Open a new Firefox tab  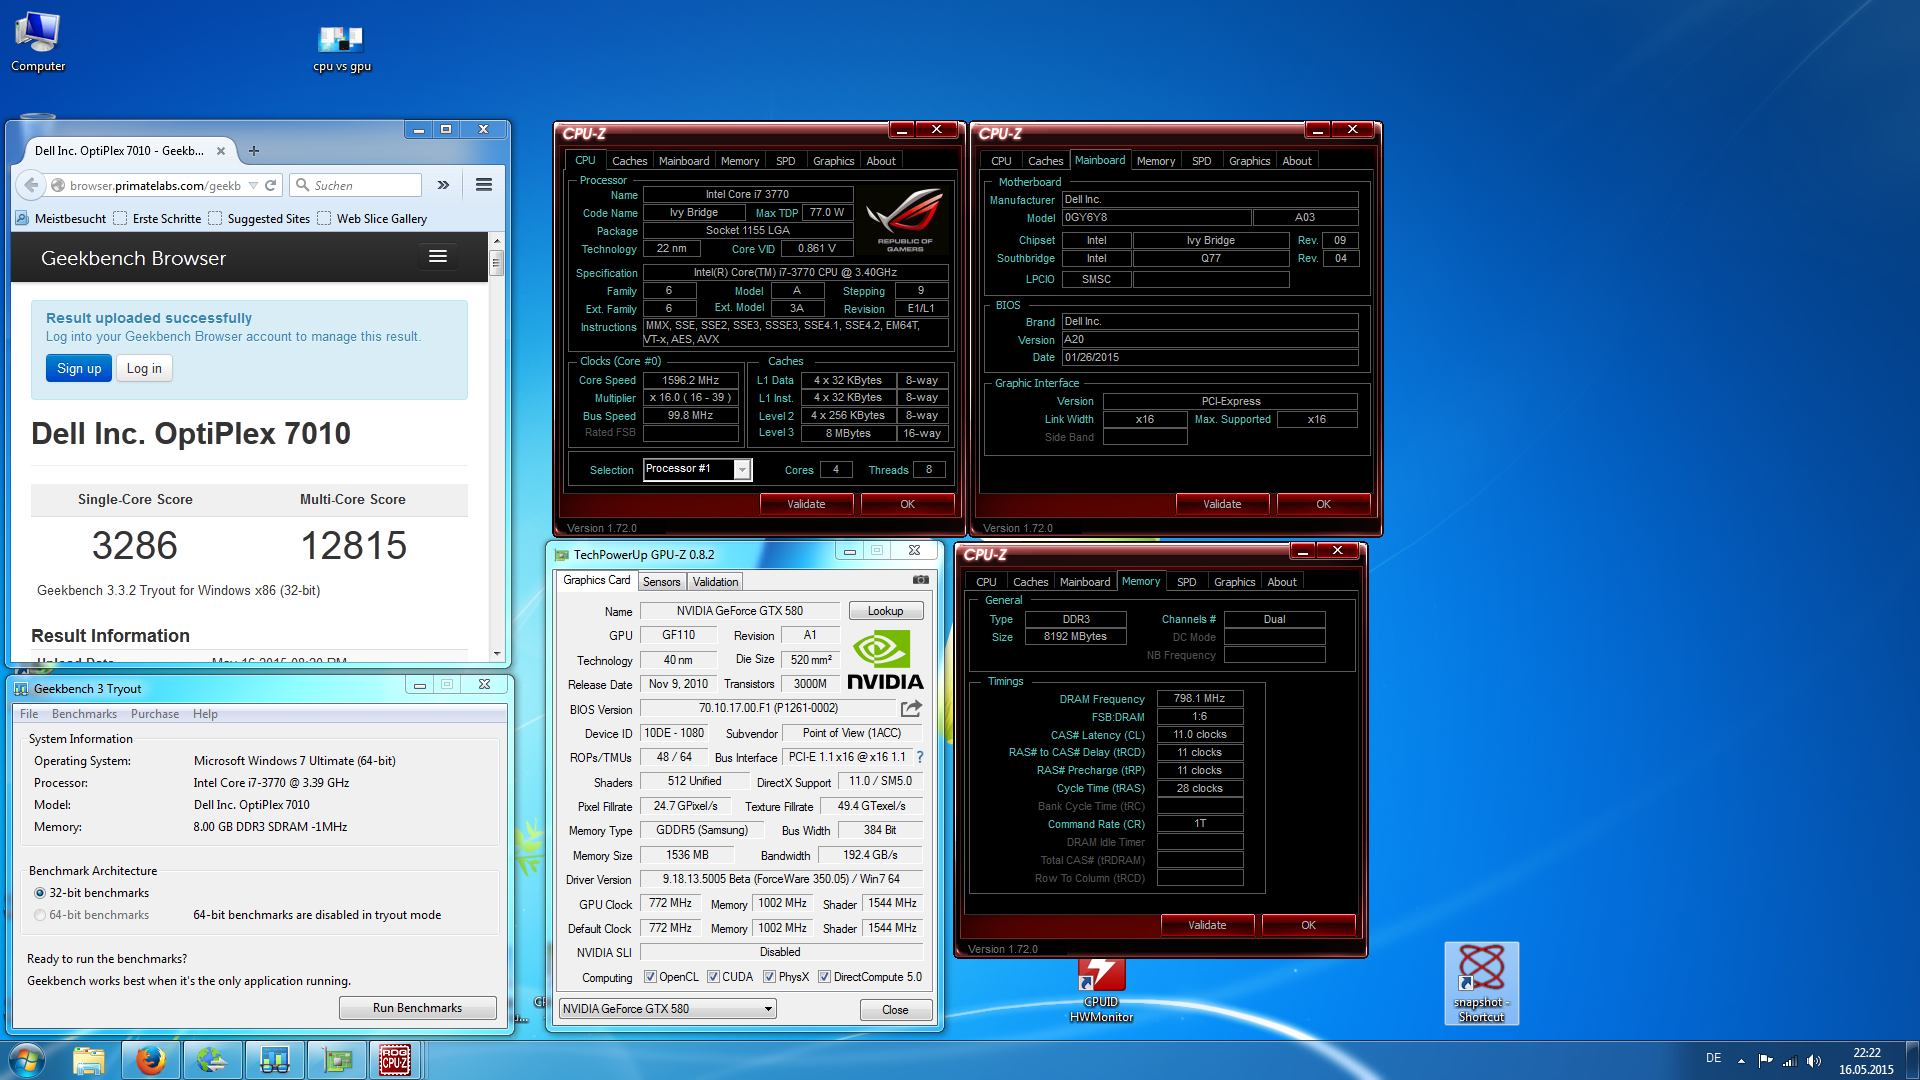(254, 151)
